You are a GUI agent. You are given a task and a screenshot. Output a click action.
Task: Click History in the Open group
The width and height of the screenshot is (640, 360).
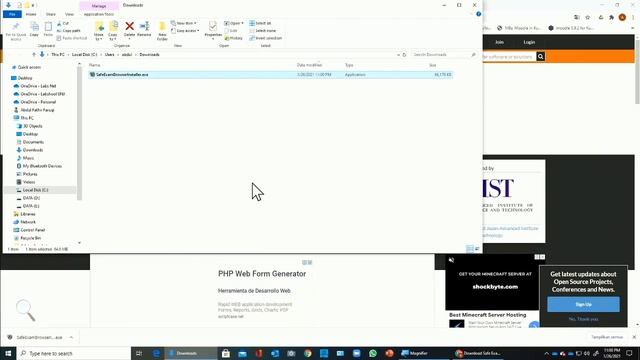pos(234,38)
